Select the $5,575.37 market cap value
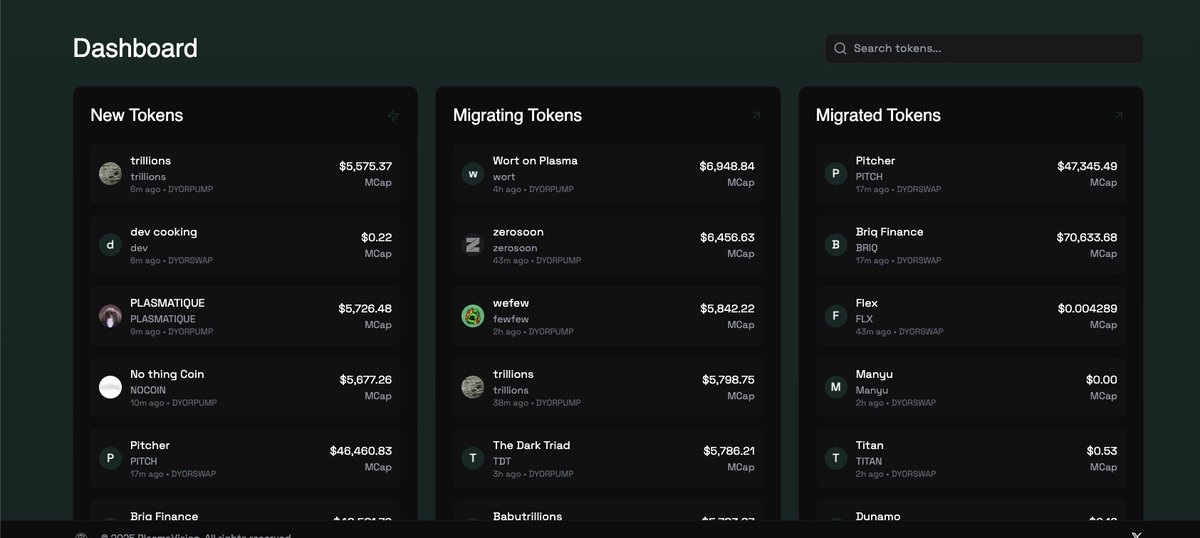 [365, 166]
